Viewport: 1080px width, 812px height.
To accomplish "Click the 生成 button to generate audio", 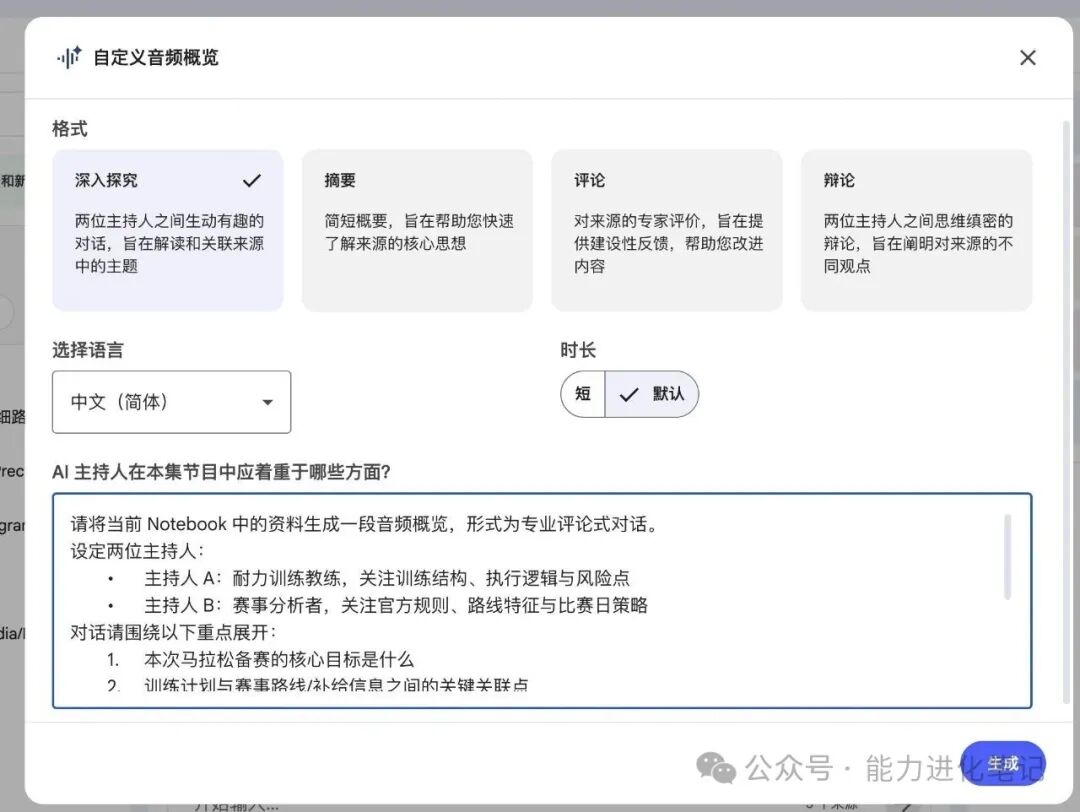I will [x=1004, y=762].
